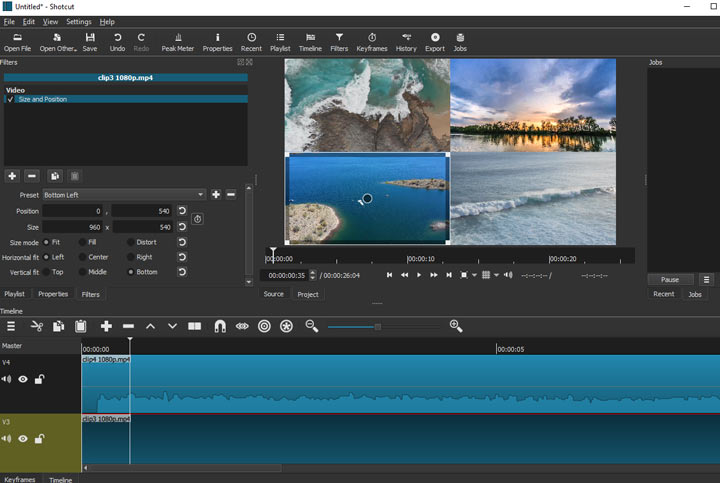Open the Preset dropdown
Viewport: 720px width, 483px height.
[x=124, y=195]
